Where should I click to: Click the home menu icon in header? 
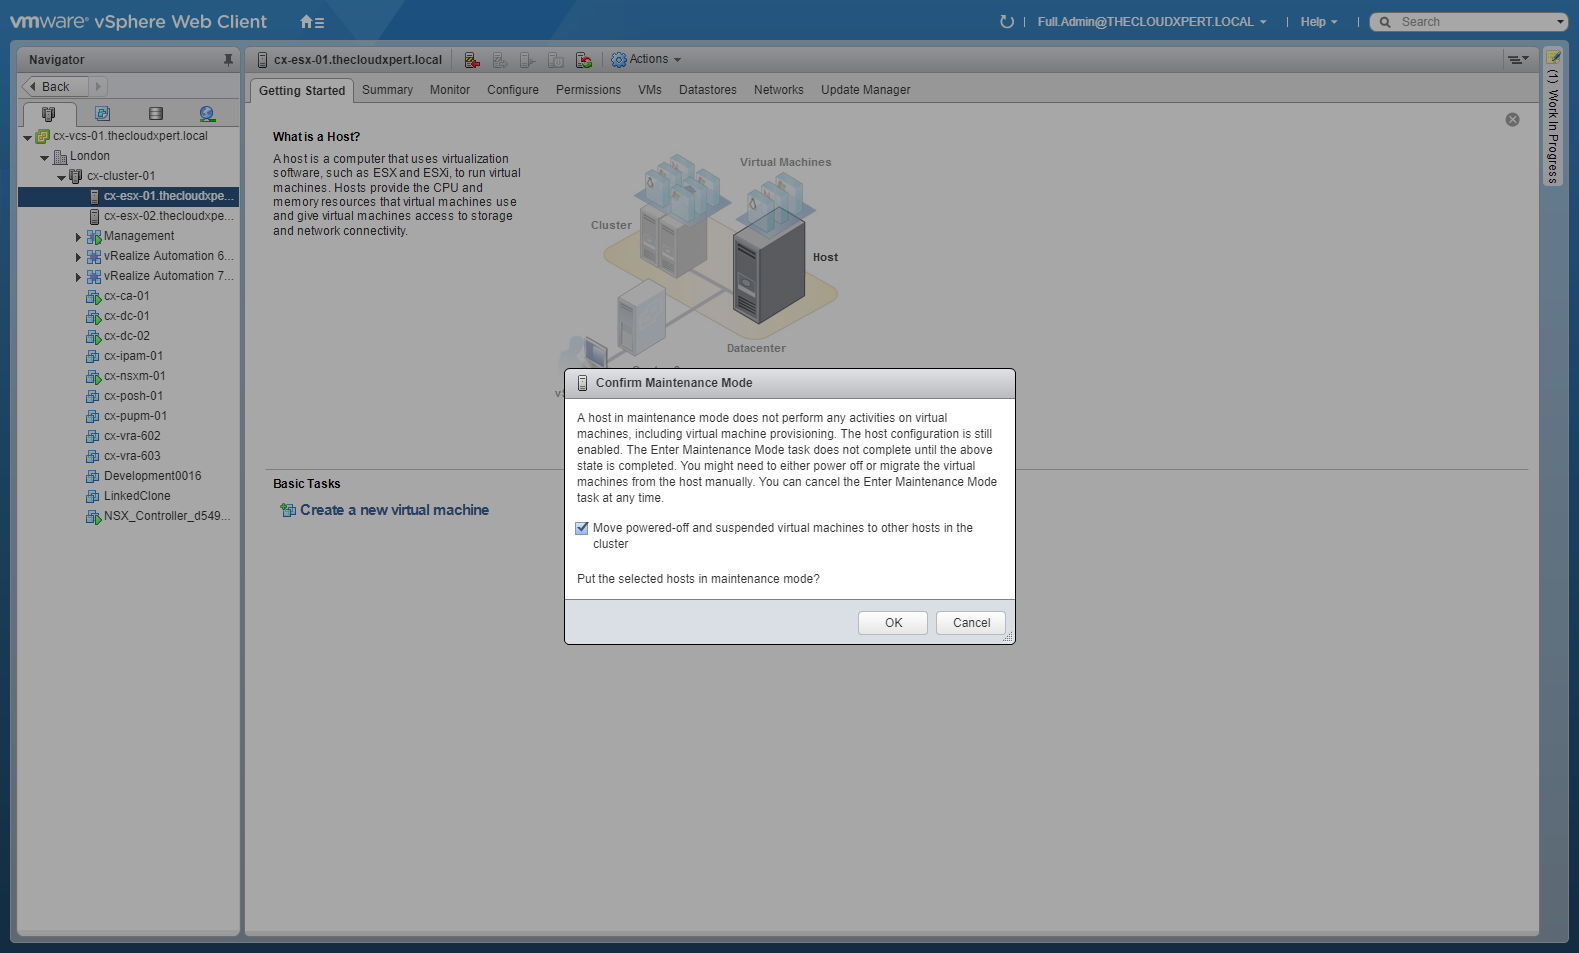coord(311,22)
